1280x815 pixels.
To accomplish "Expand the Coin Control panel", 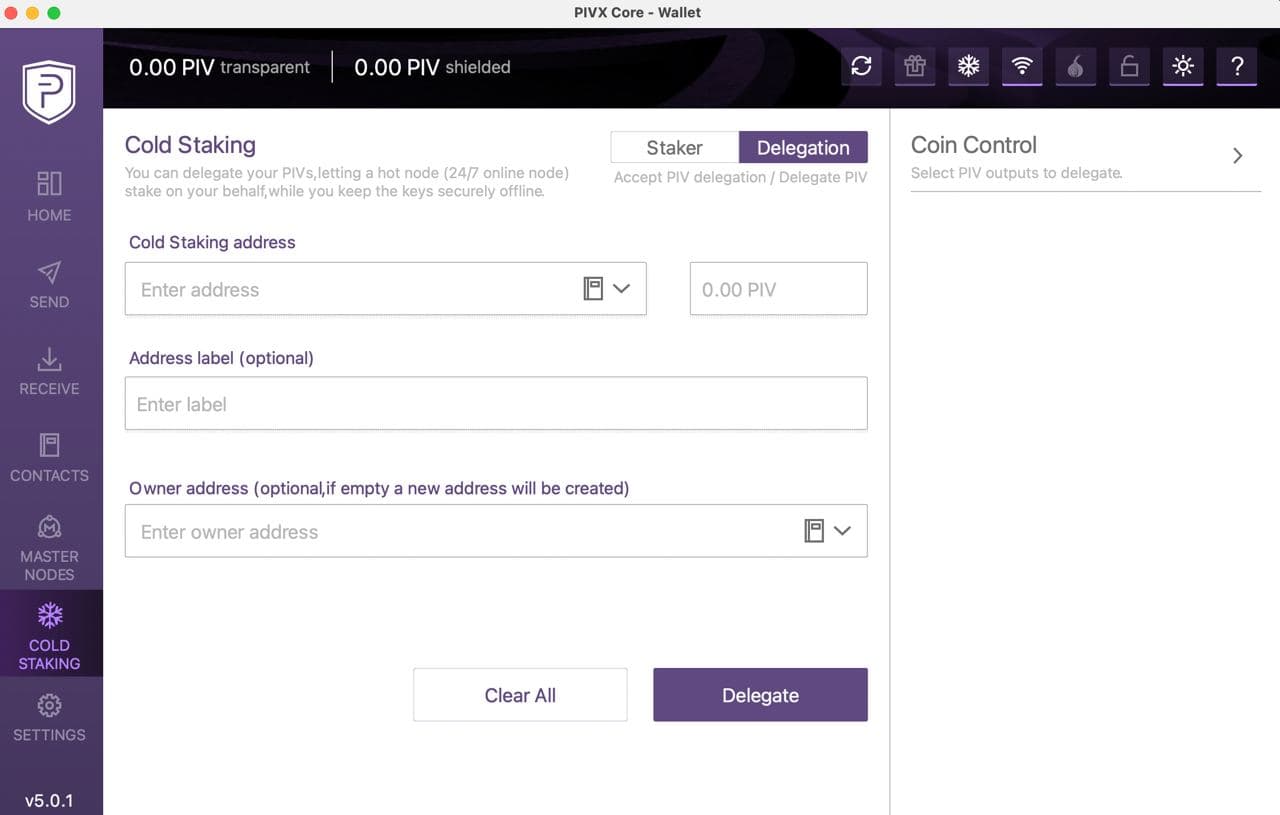I will pos(1238,156).
